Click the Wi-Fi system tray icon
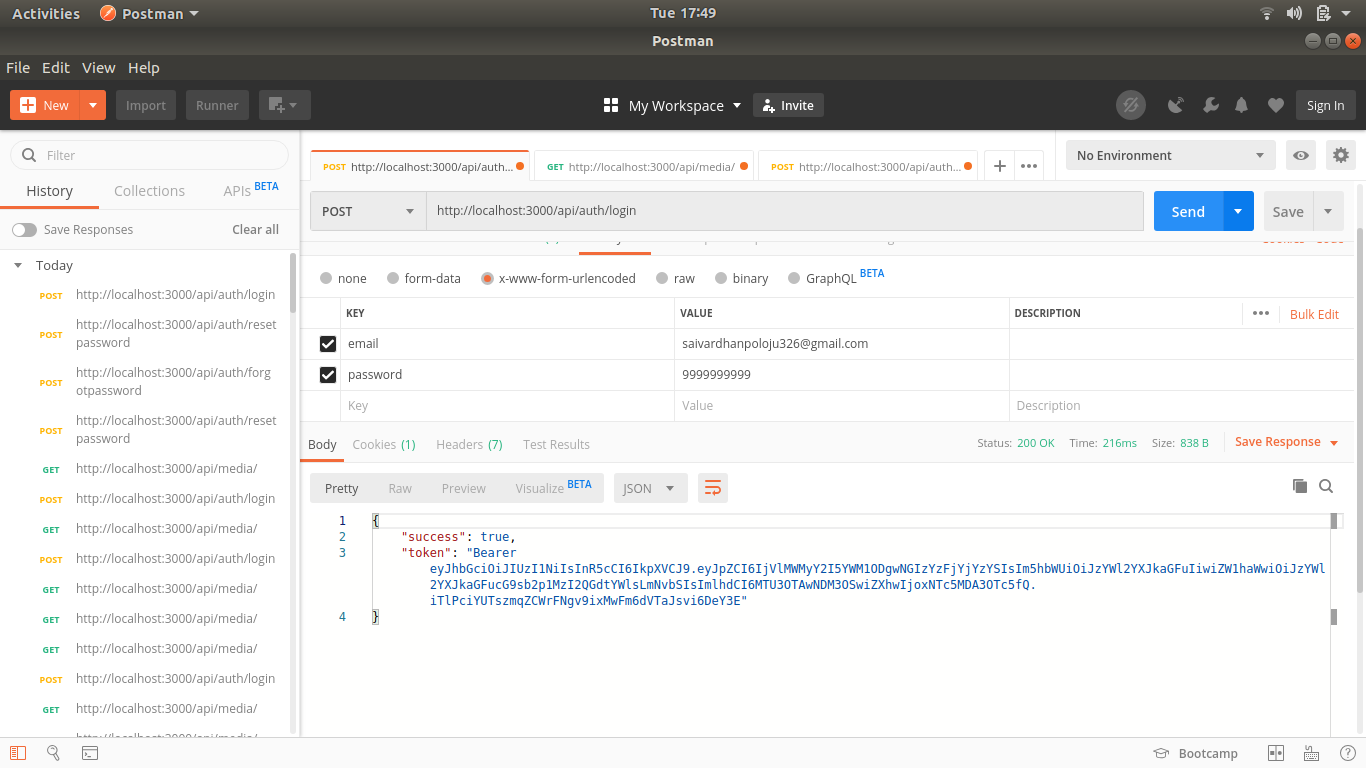Image resolution: width=1366 pixels, height=768 pixels. tap(1267, 13)
